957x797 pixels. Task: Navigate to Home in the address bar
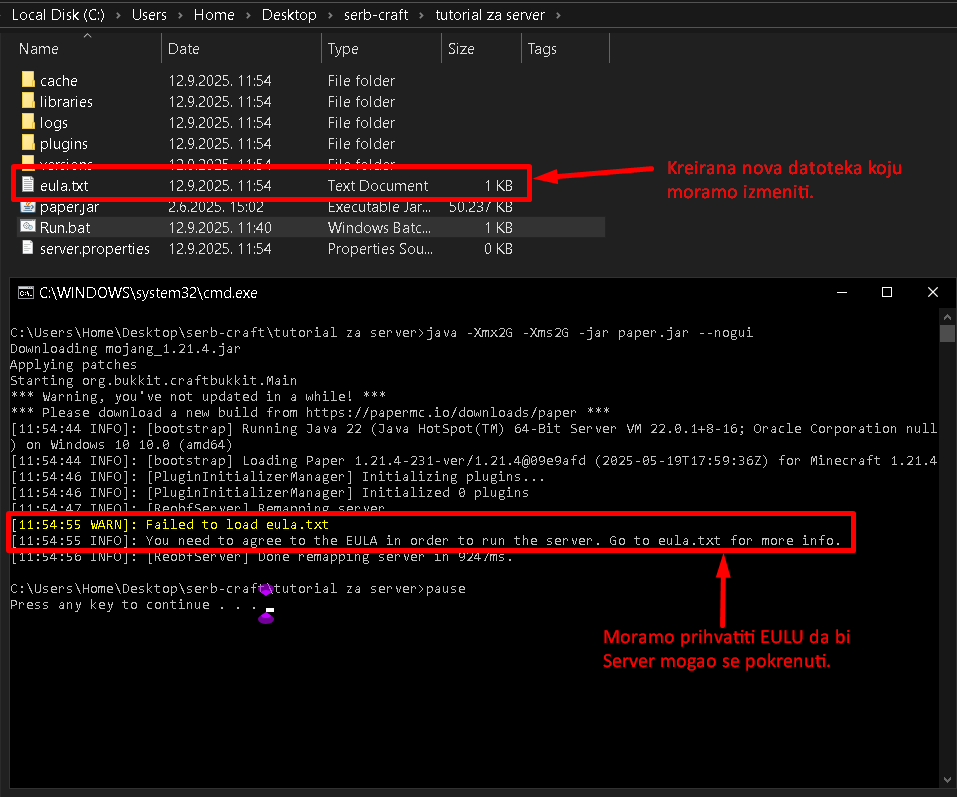pos(214,15)
